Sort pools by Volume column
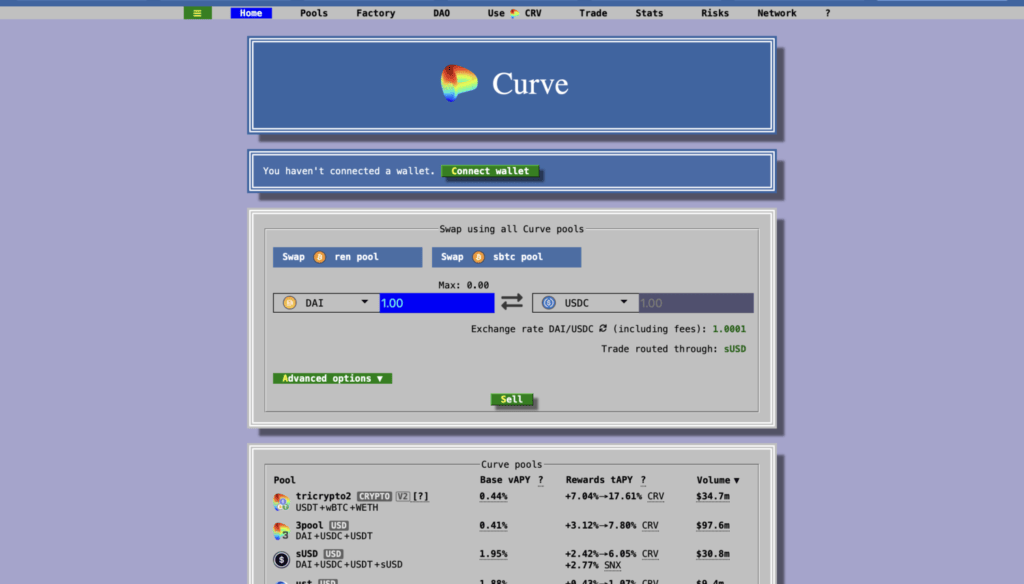Screen dimensions: 1024x584 (x=718, y=480)
